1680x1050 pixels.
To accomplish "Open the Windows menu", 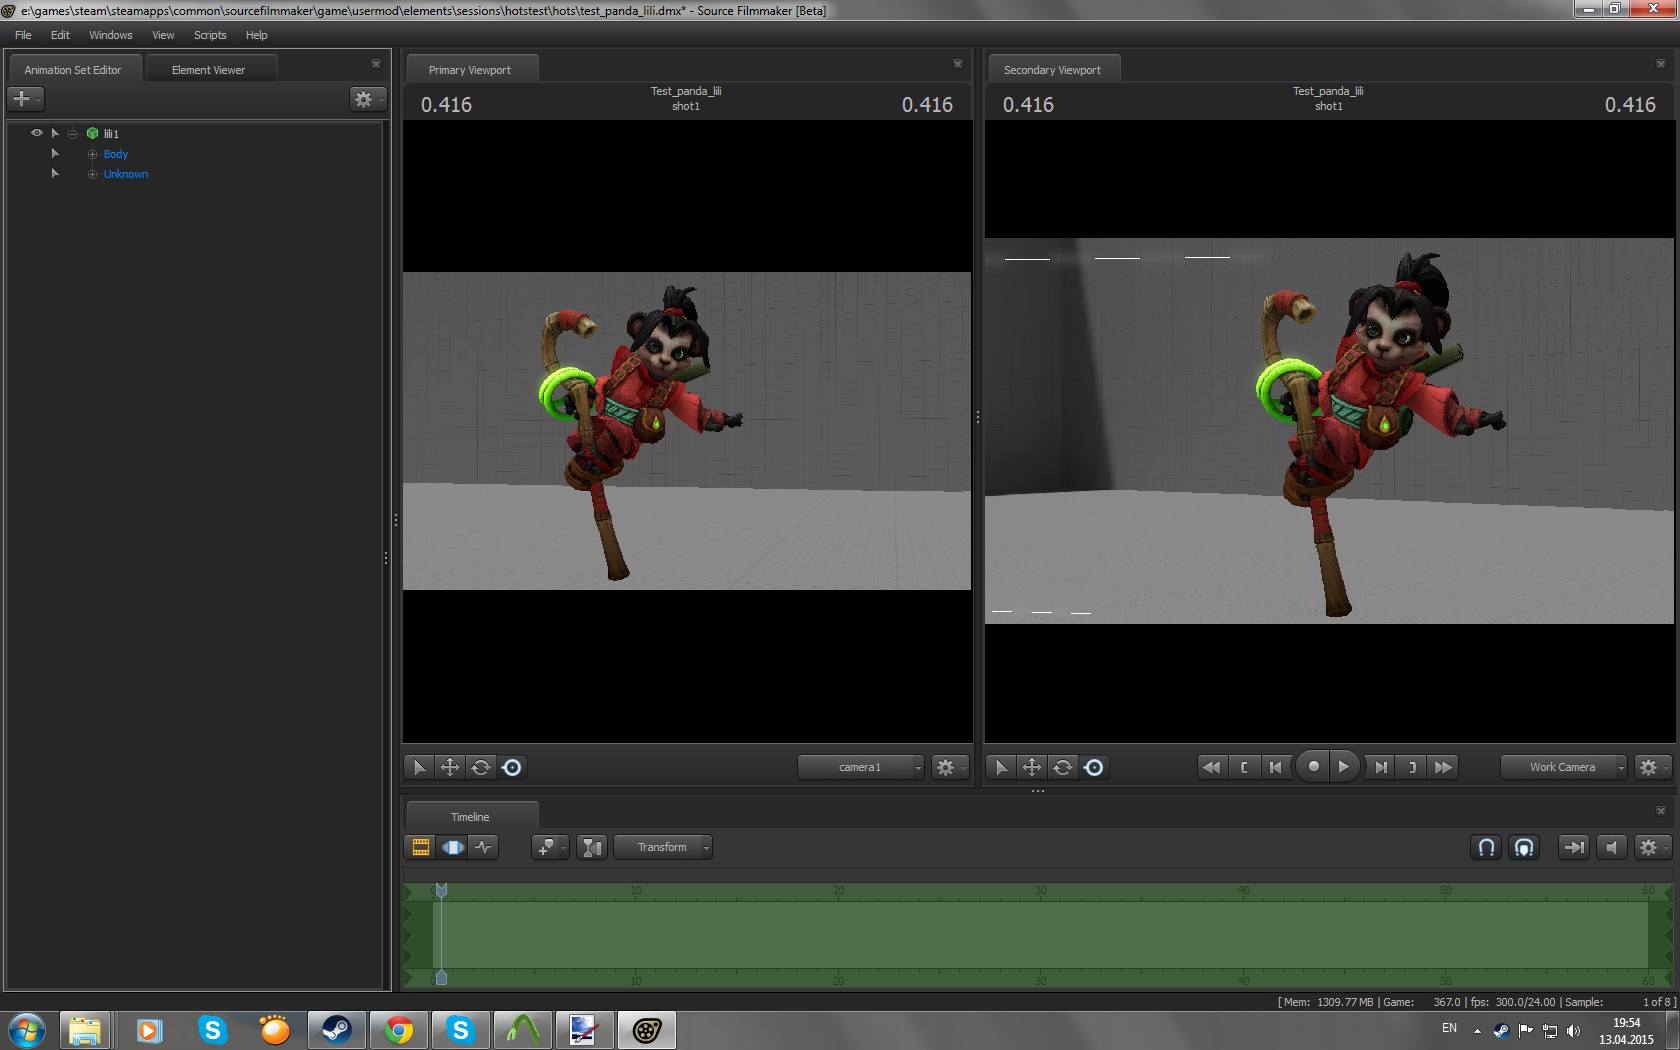I will click(x=111, y=35).
